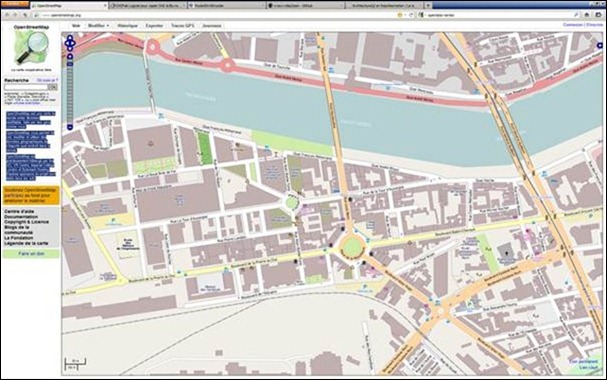Open the new tab plus button

(x=428, y=6)
